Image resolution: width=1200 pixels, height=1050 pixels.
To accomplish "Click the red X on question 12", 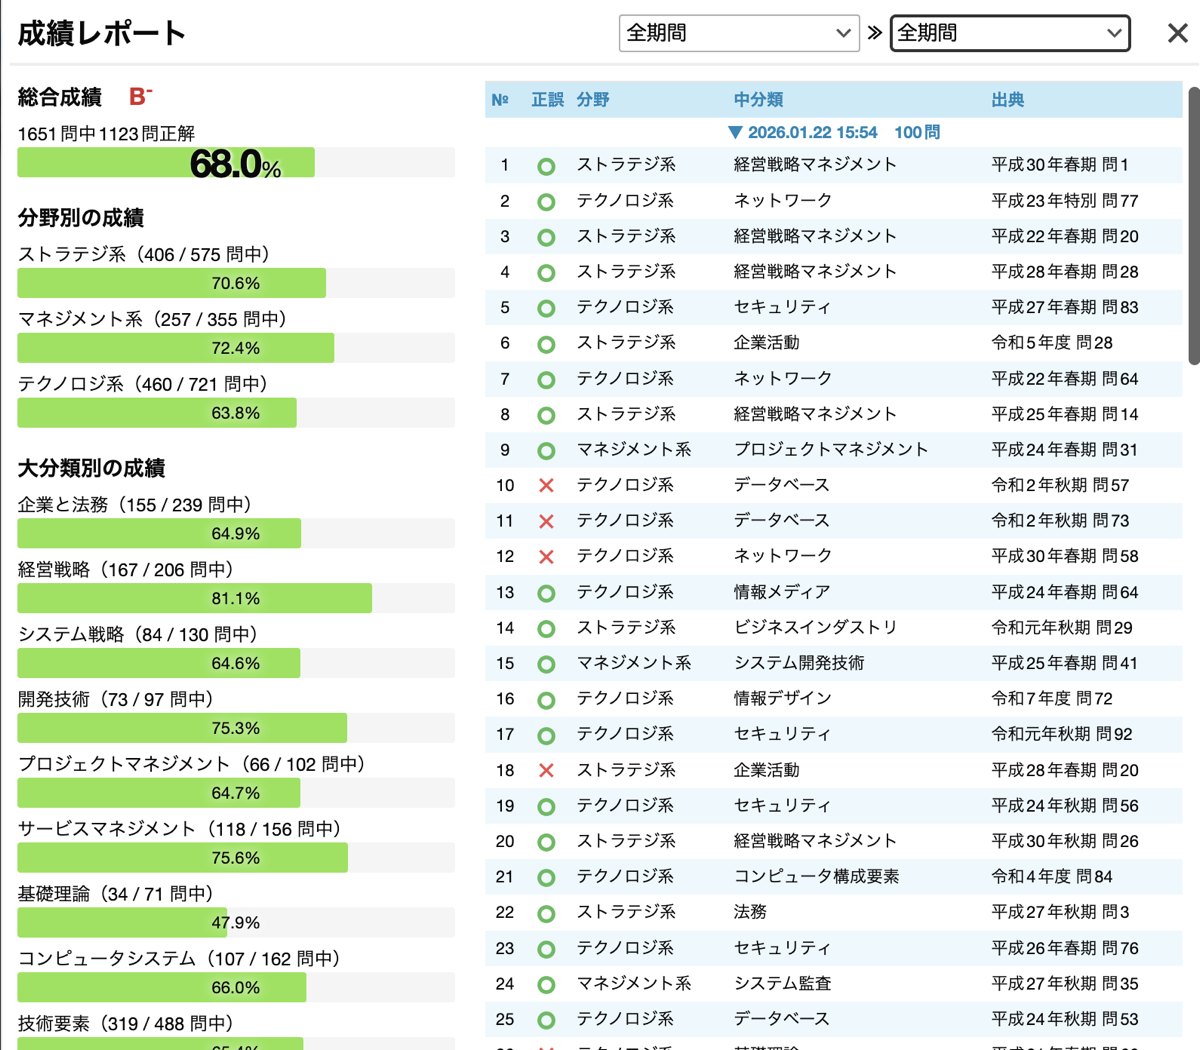I will 546,557.
